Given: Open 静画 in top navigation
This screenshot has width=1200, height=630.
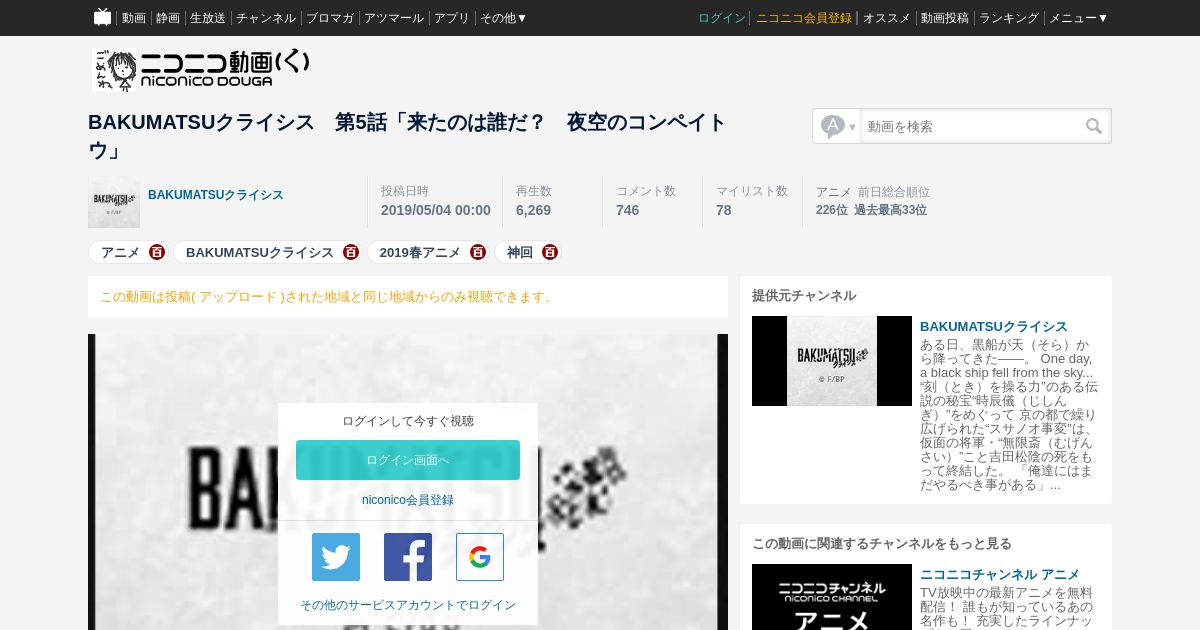Looking at the screenshot, I should pyautogui.click(x=168, y=18).
